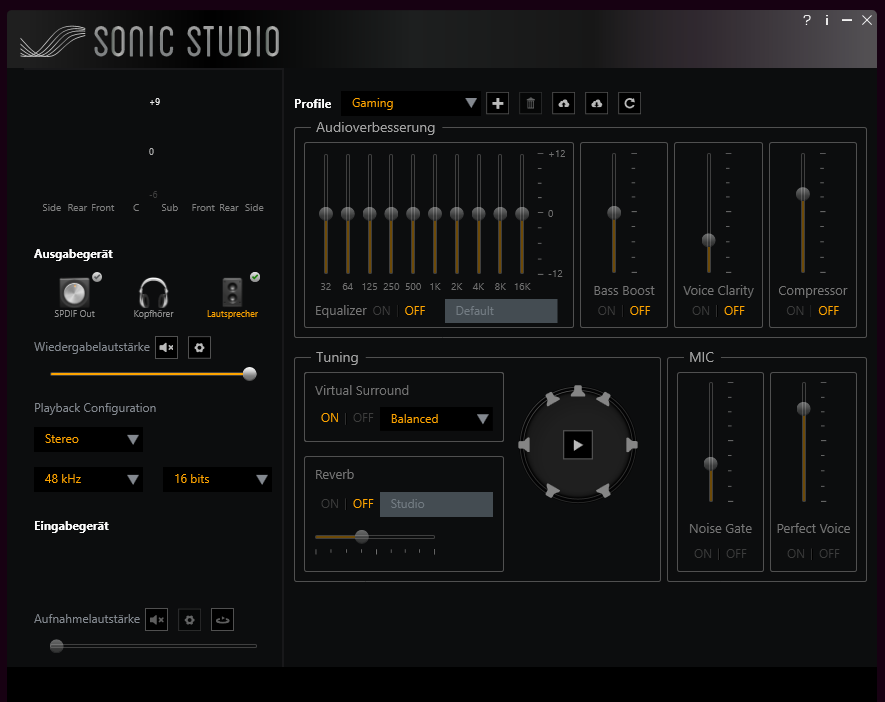Turn Compressor ON
This screenshot has height=702, width=885.
795,311
